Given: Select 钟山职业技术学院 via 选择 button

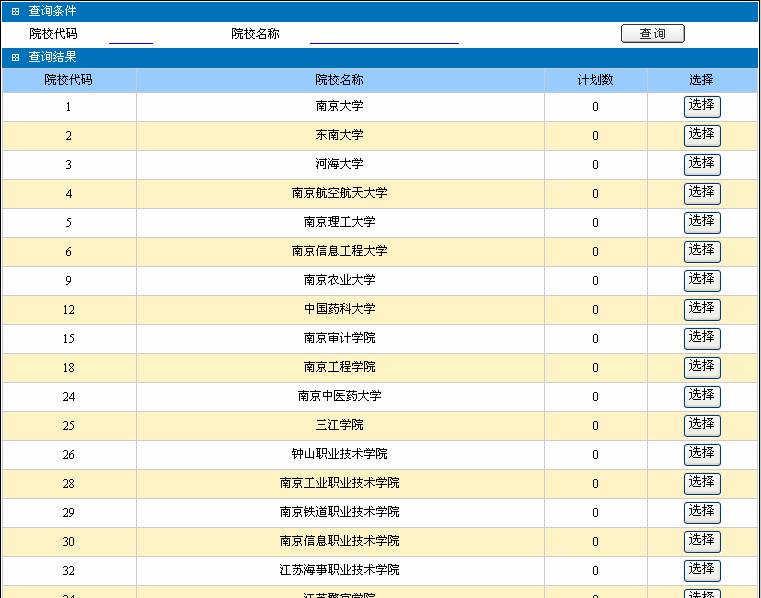Looking at the screenshot, I should [x=701, y=454].
